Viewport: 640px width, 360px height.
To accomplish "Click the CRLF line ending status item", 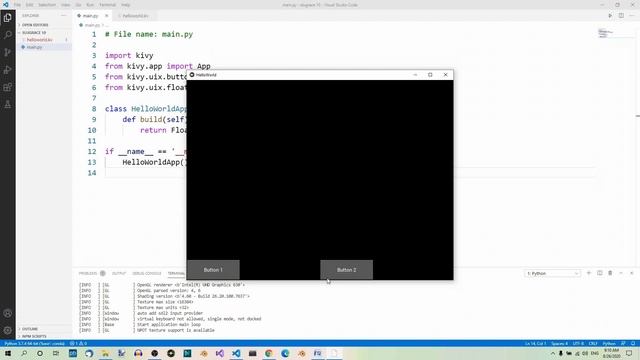I will tap(593, 344).
